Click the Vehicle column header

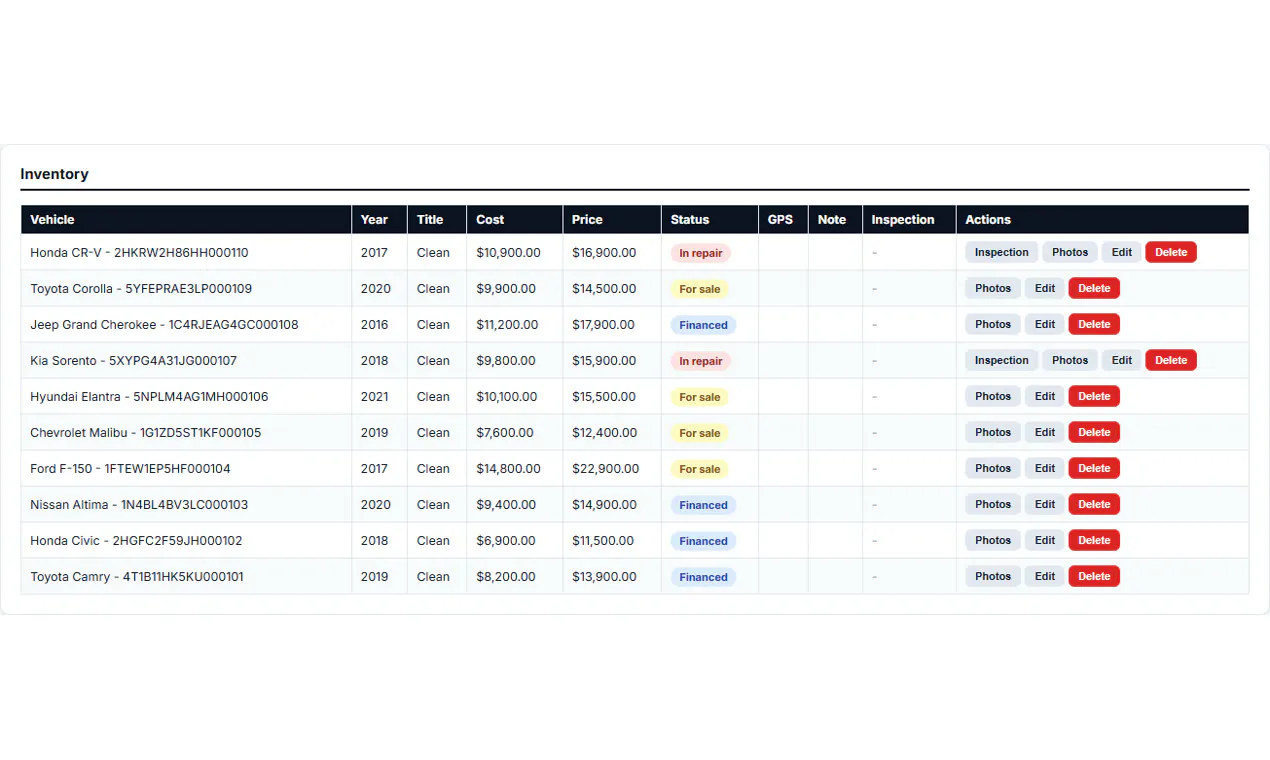point(186,220)
